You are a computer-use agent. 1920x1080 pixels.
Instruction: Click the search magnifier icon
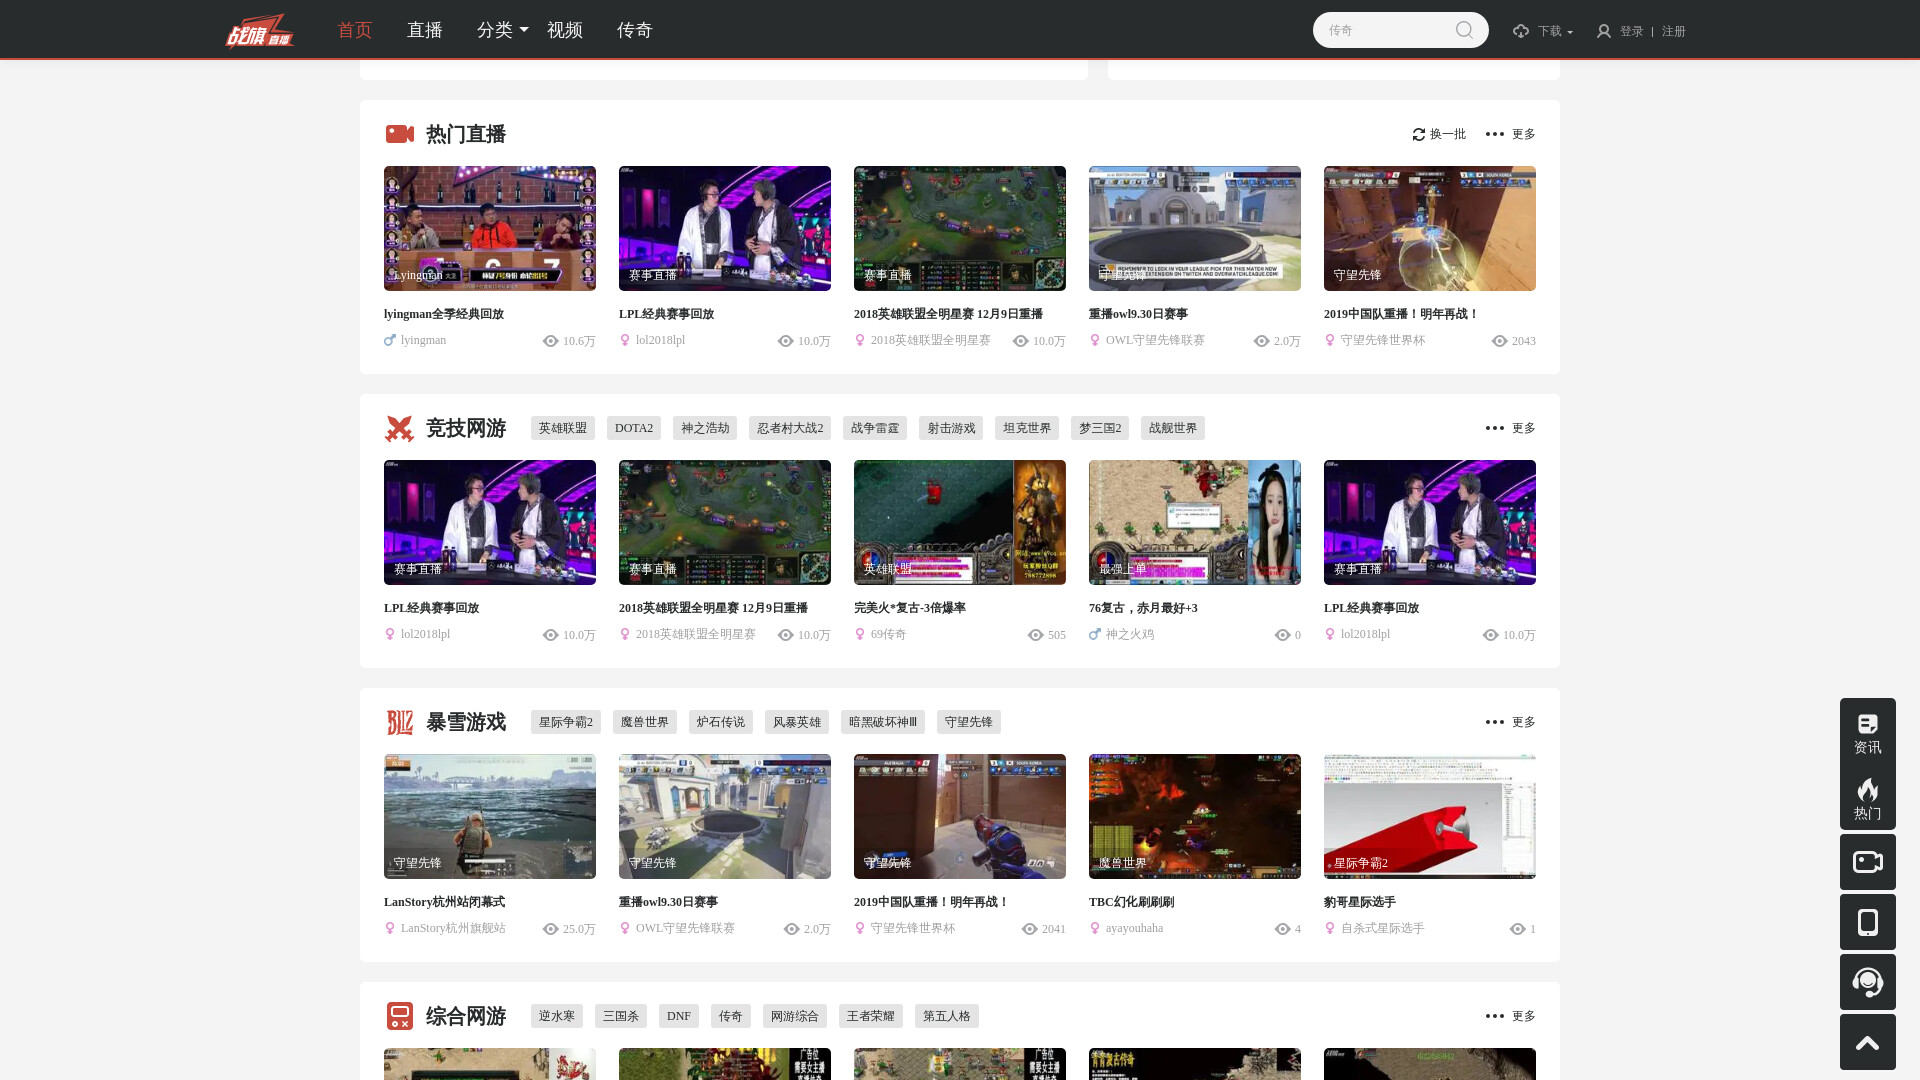[1464, 30]
